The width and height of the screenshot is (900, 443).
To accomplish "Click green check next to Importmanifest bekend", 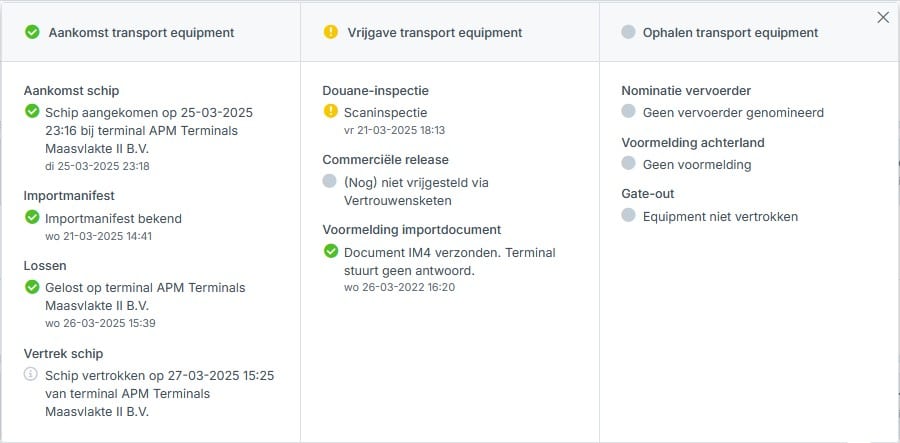I will pyautogui.click(x=32, y=217).
